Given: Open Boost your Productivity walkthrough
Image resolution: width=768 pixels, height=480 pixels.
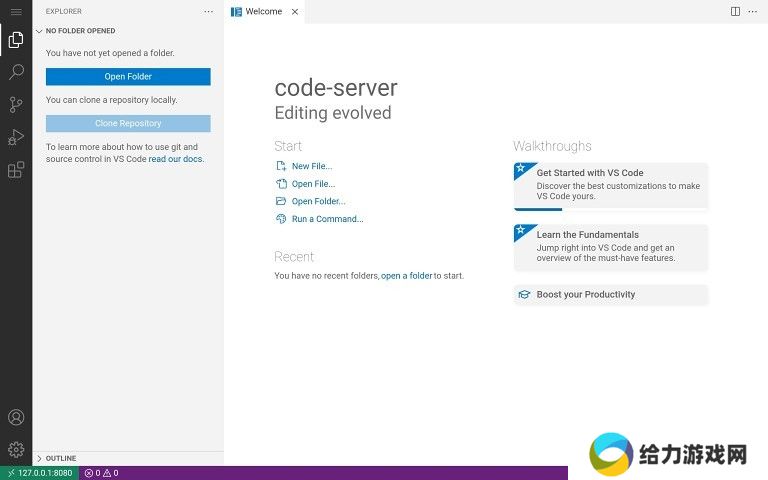Looking at the screenshot, I should (611, 294).
